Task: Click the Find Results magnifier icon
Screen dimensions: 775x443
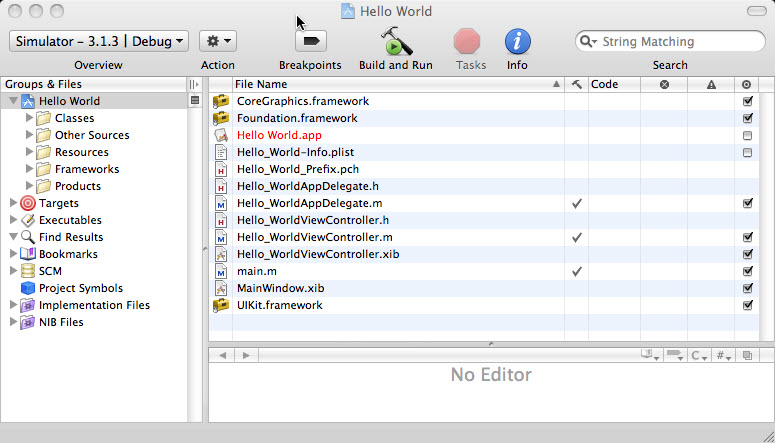Action: [x=28, y=237]
